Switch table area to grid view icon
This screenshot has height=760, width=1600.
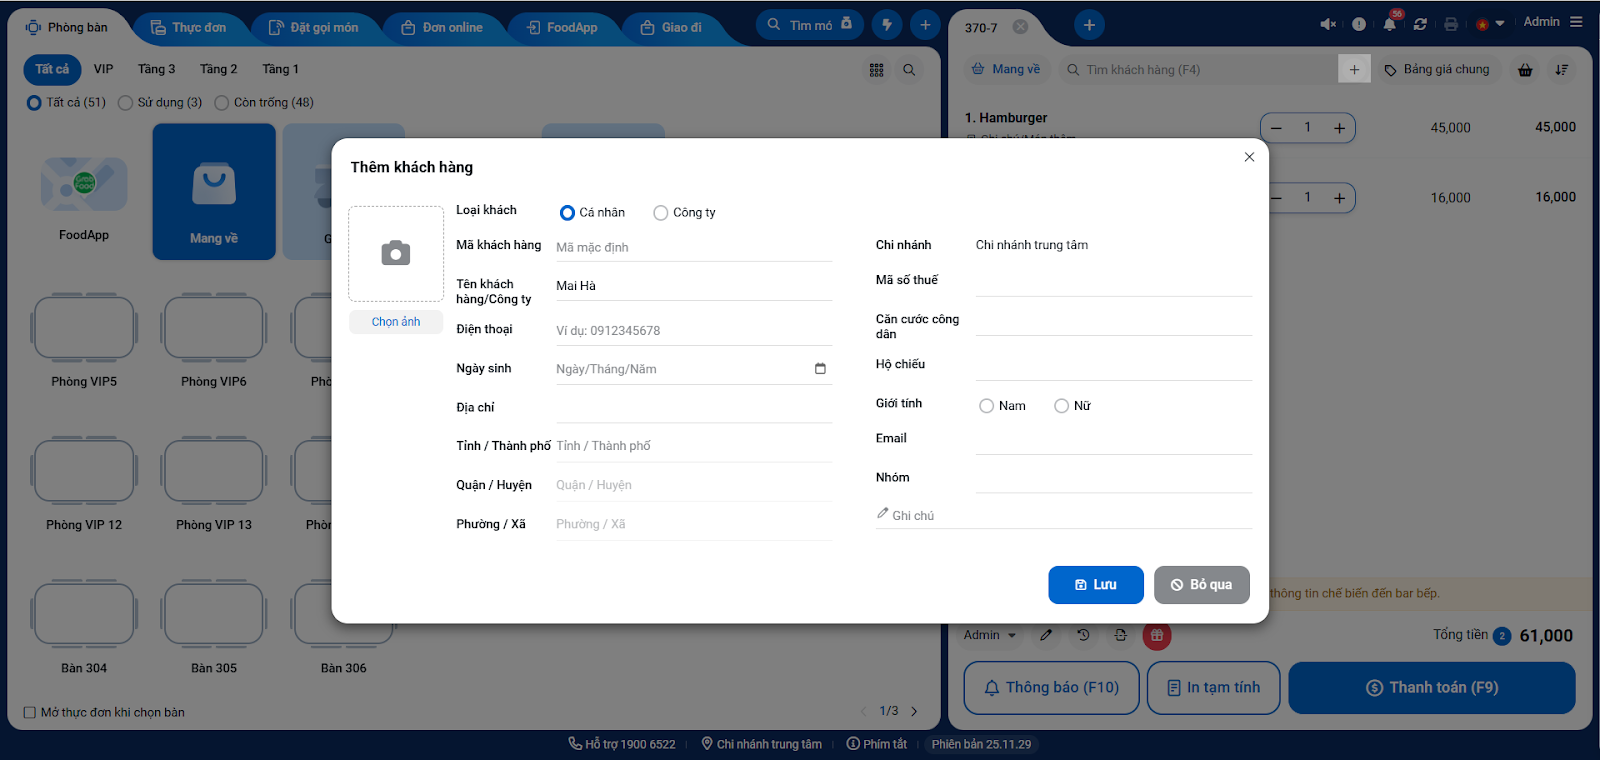(x=876, y=70)
